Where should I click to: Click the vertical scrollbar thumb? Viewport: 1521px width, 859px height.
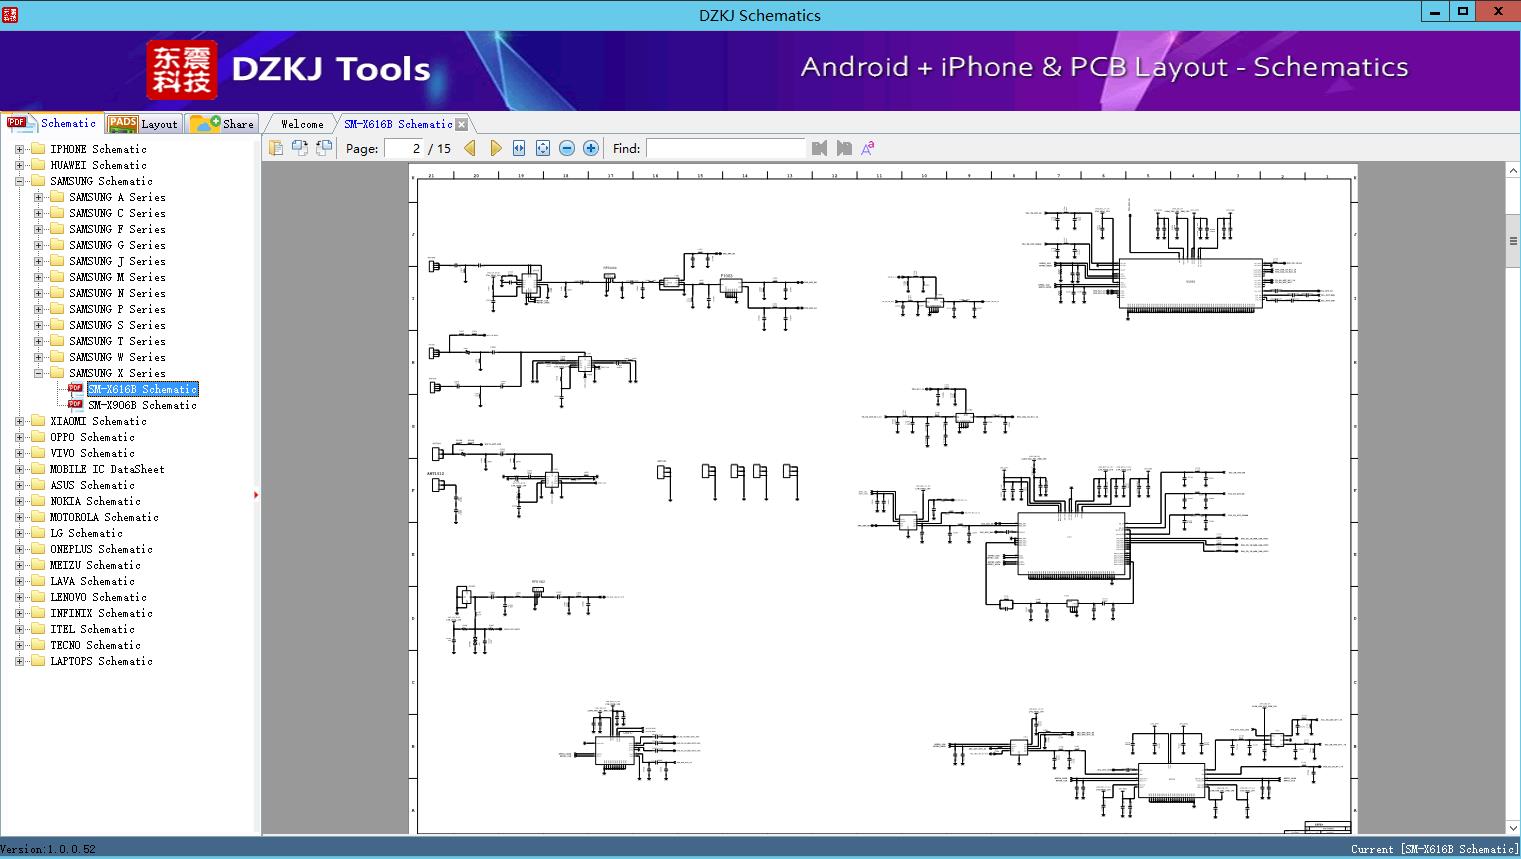point(1512,241)
